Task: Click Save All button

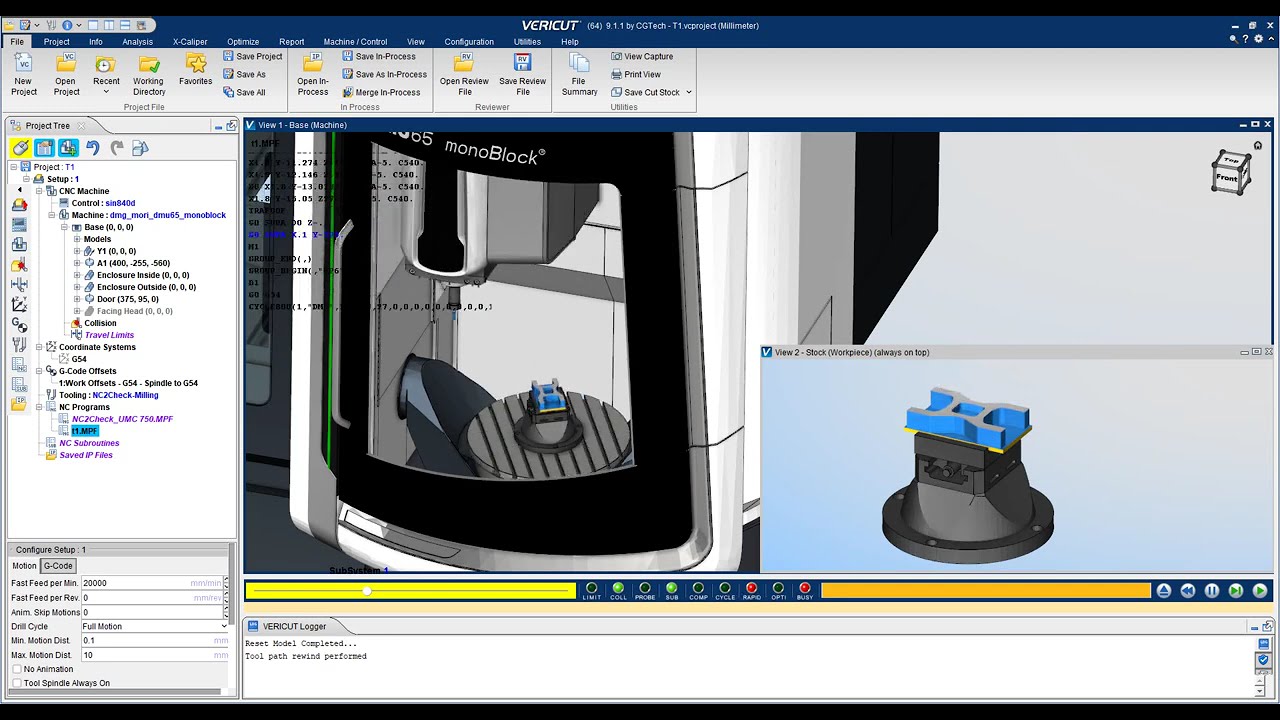Action: point(244,92)
